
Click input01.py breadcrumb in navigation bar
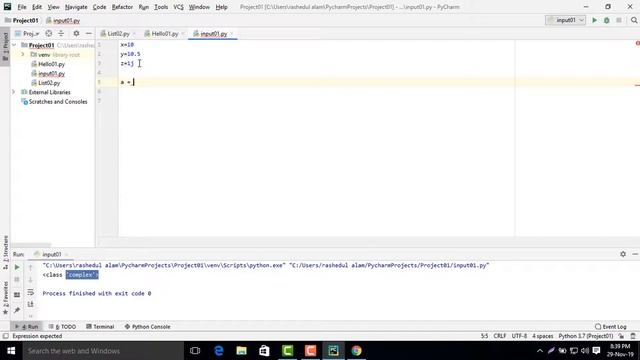pos(63,20)
